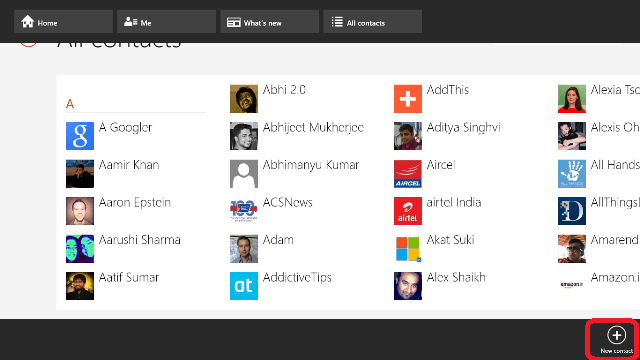Open the Home tab
The width and height of the screenshot is (640, 360).
click(63, 22)
